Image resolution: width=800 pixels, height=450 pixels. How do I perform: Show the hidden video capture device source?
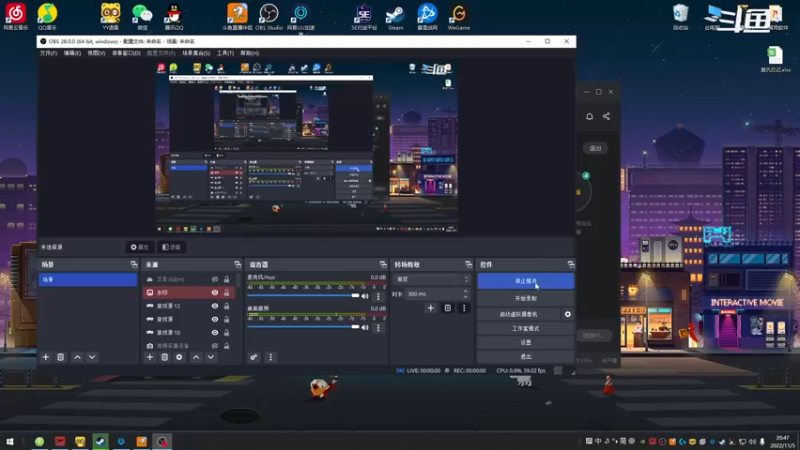pos(215,345)
